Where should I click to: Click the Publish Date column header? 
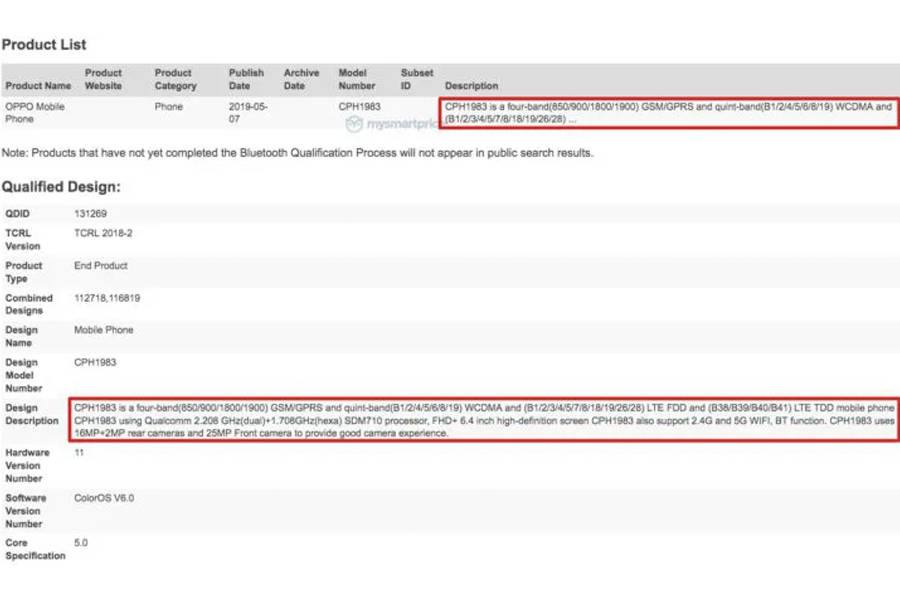coord(246,79)
